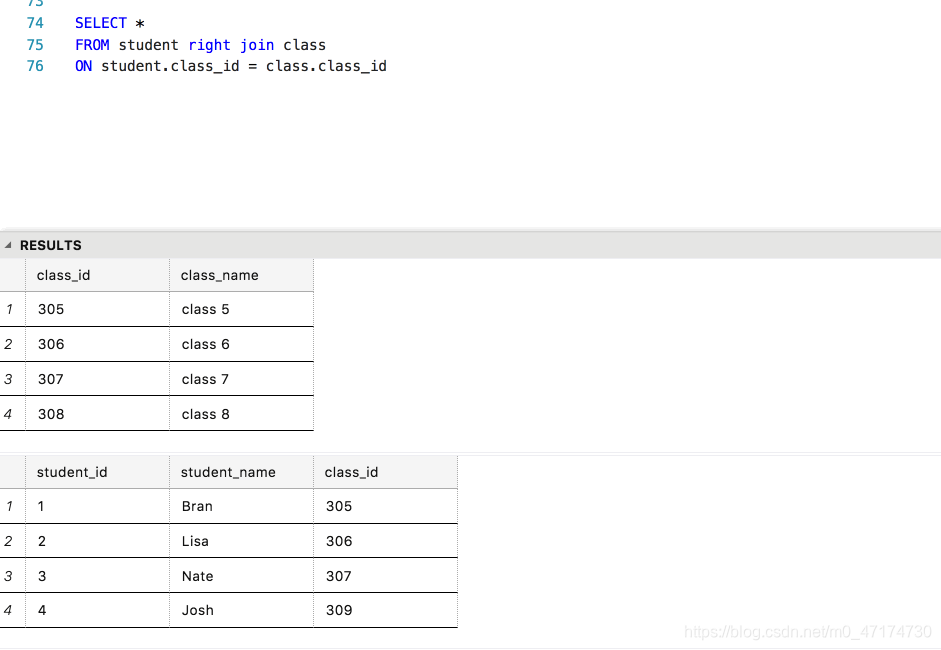941x650 pixels.
Task: Select the 'class 5' cell
Action: 242,310
